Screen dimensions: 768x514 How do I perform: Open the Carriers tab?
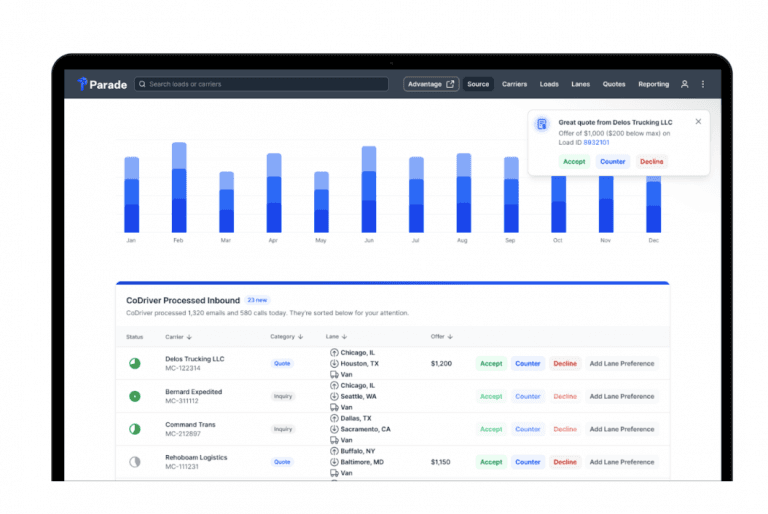[x=514, y=84]
